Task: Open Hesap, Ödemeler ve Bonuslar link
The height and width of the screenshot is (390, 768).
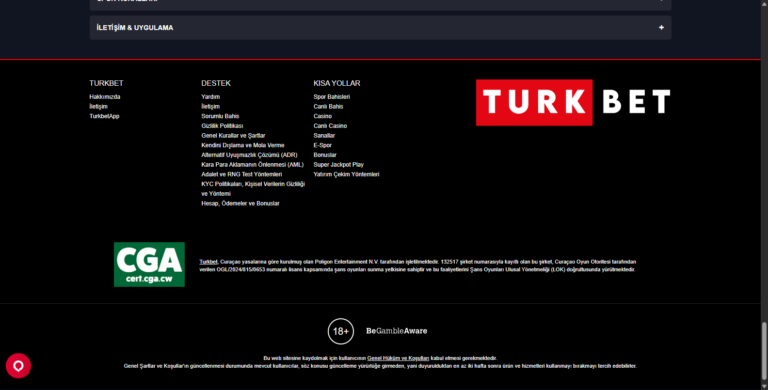Action: click(x=240, y=203)
